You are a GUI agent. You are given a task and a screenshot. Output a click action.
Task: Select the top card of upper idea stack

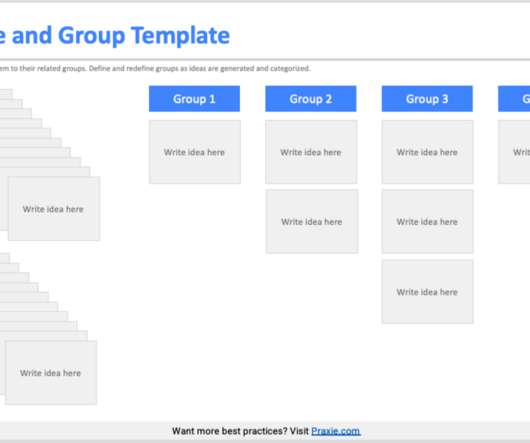[x=54, y=208]
